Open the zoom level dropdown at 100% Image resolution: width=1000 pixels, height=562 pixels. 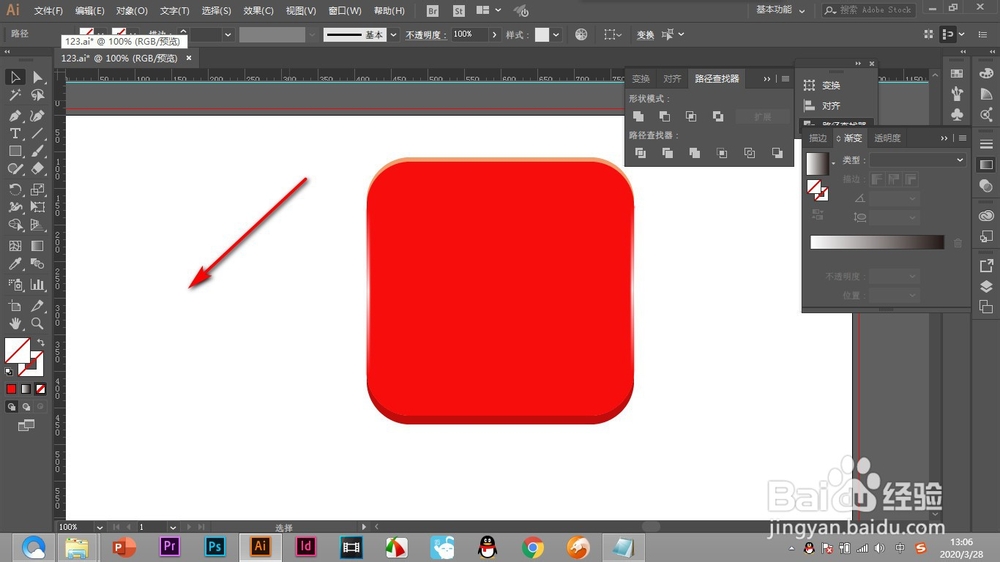[99, 527]
